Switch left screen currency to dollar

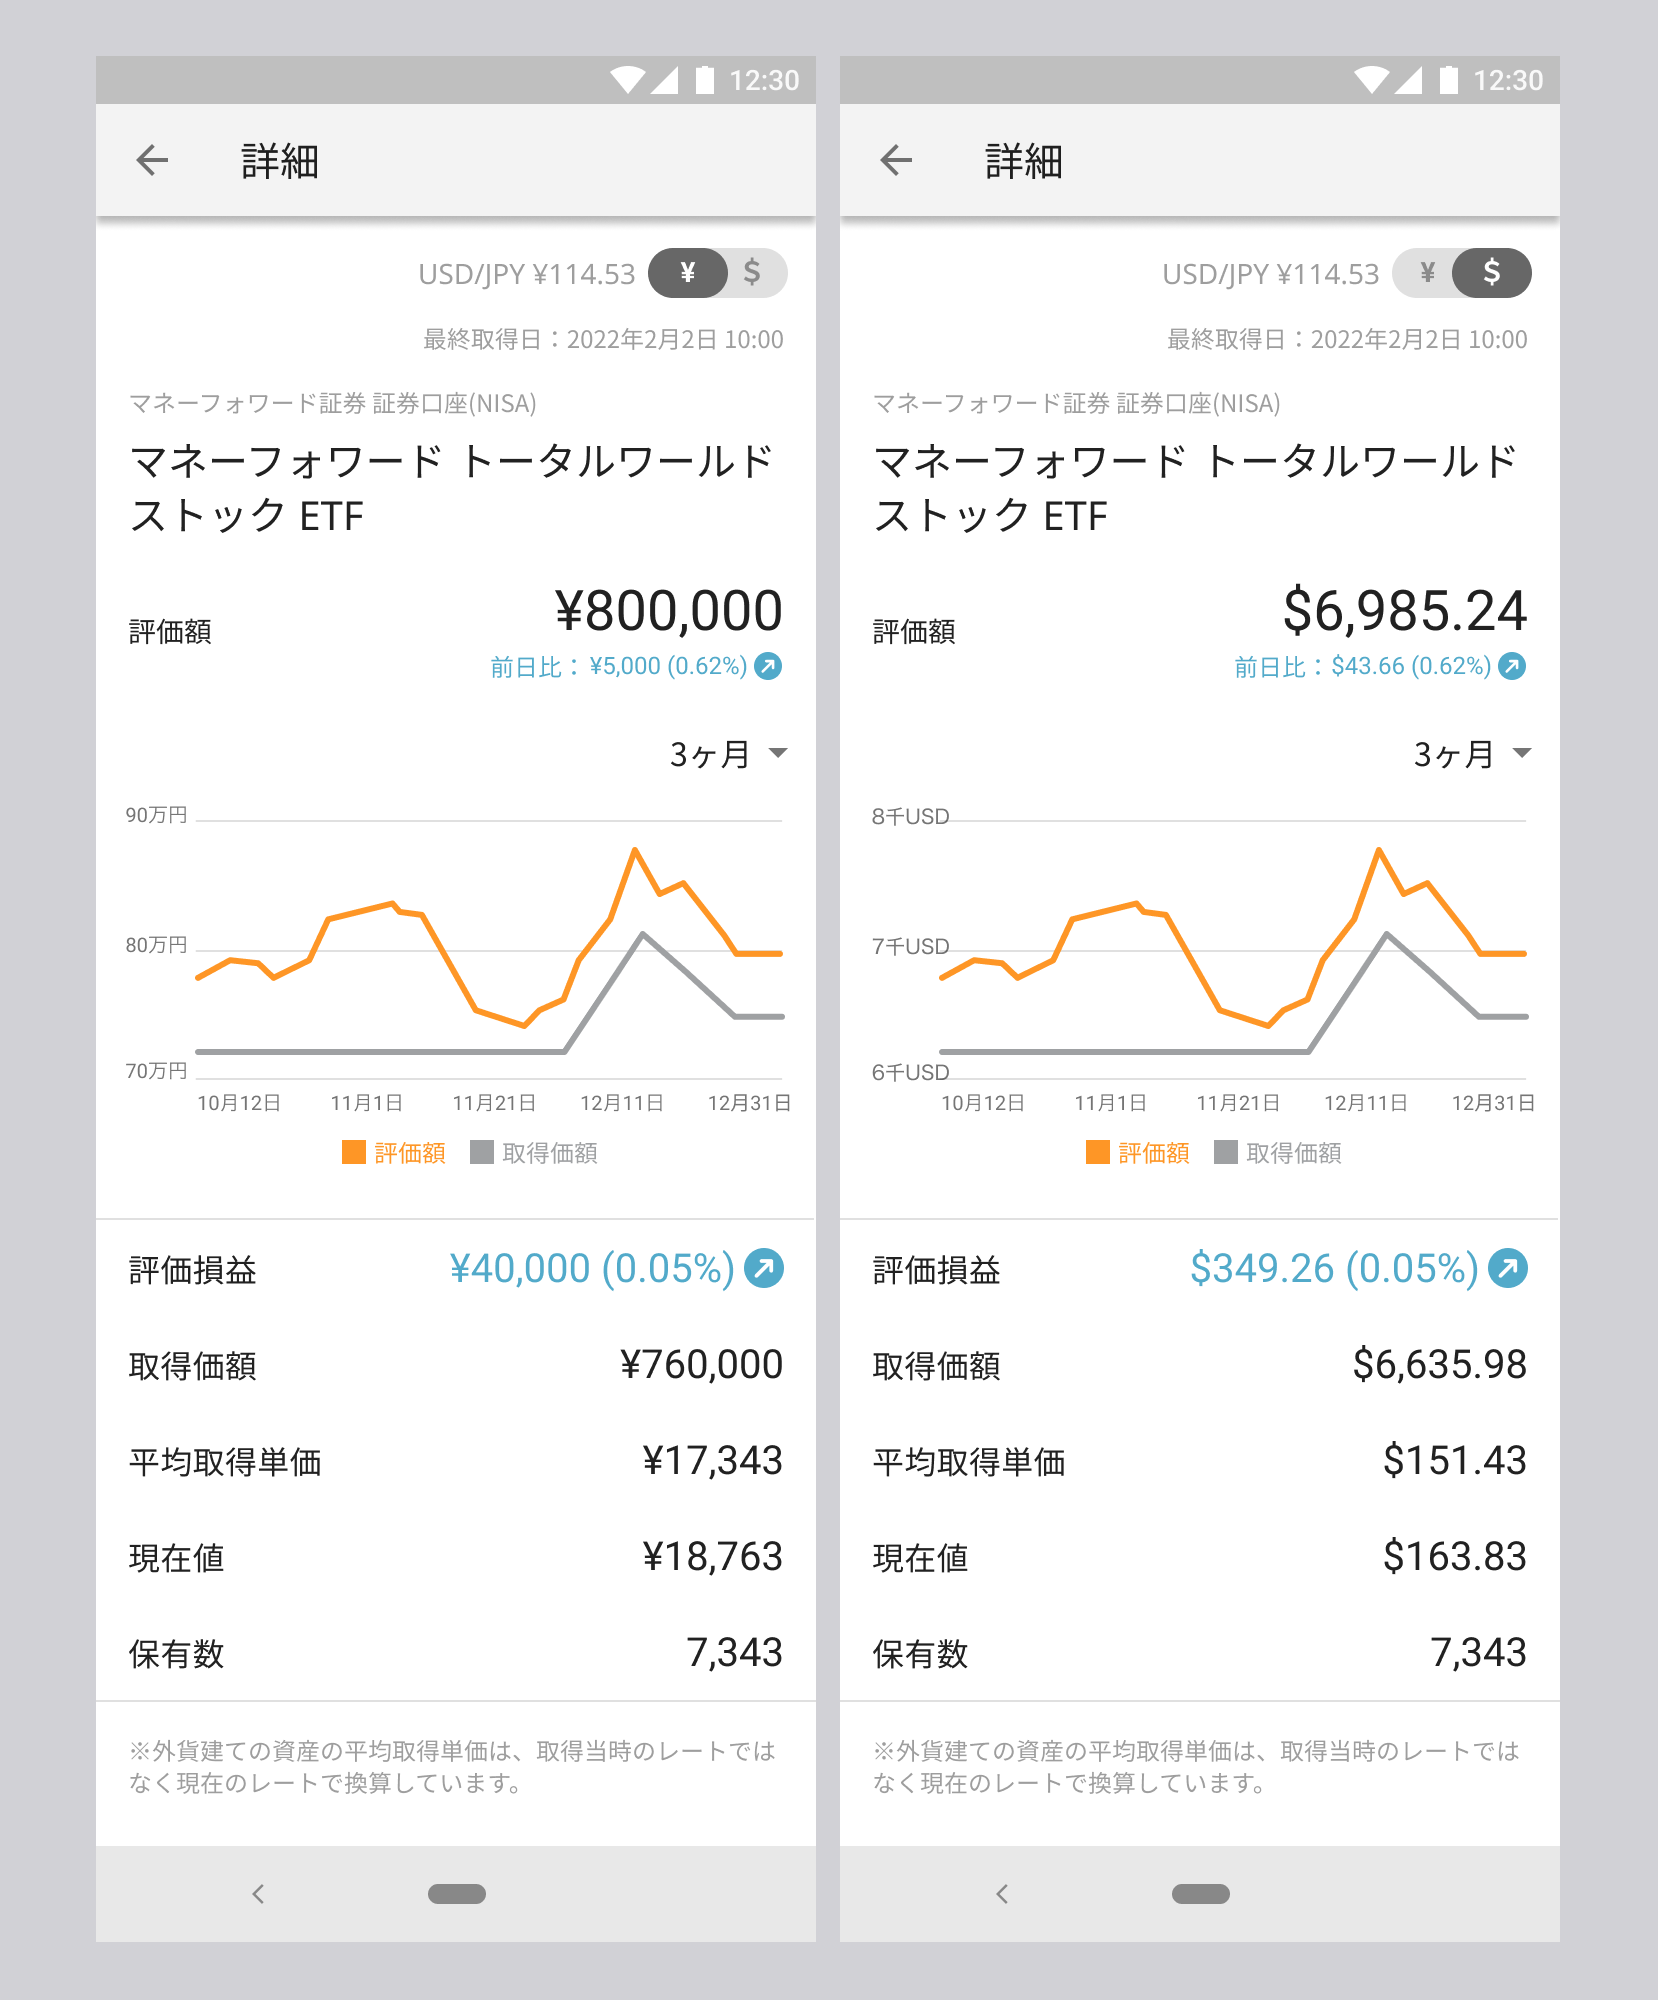tap(753, 273)
